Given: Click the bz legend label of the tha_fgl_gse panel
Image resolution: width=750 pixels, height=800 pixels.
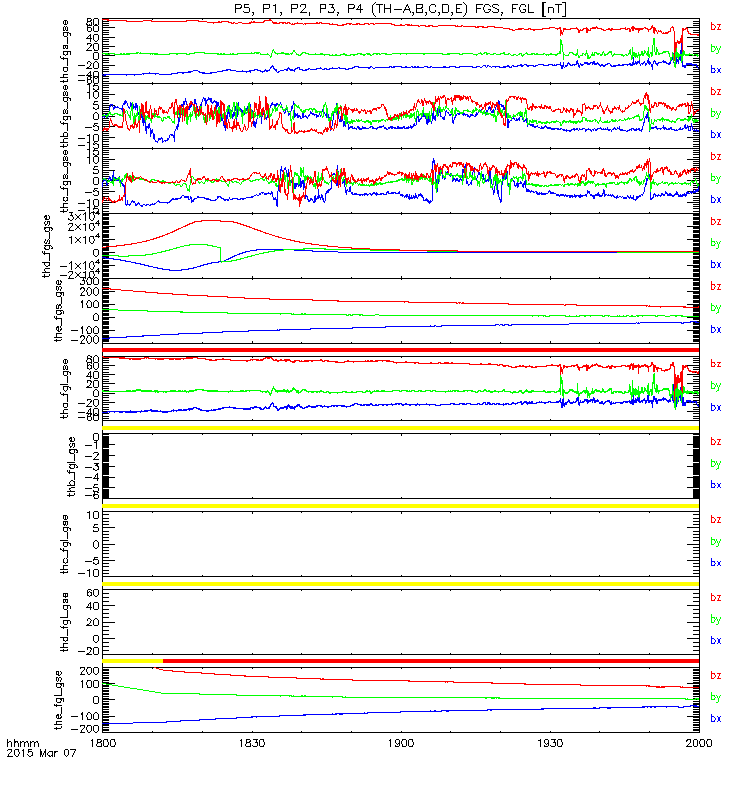Looking at the screenshot, I should click(x=716, y=364).
